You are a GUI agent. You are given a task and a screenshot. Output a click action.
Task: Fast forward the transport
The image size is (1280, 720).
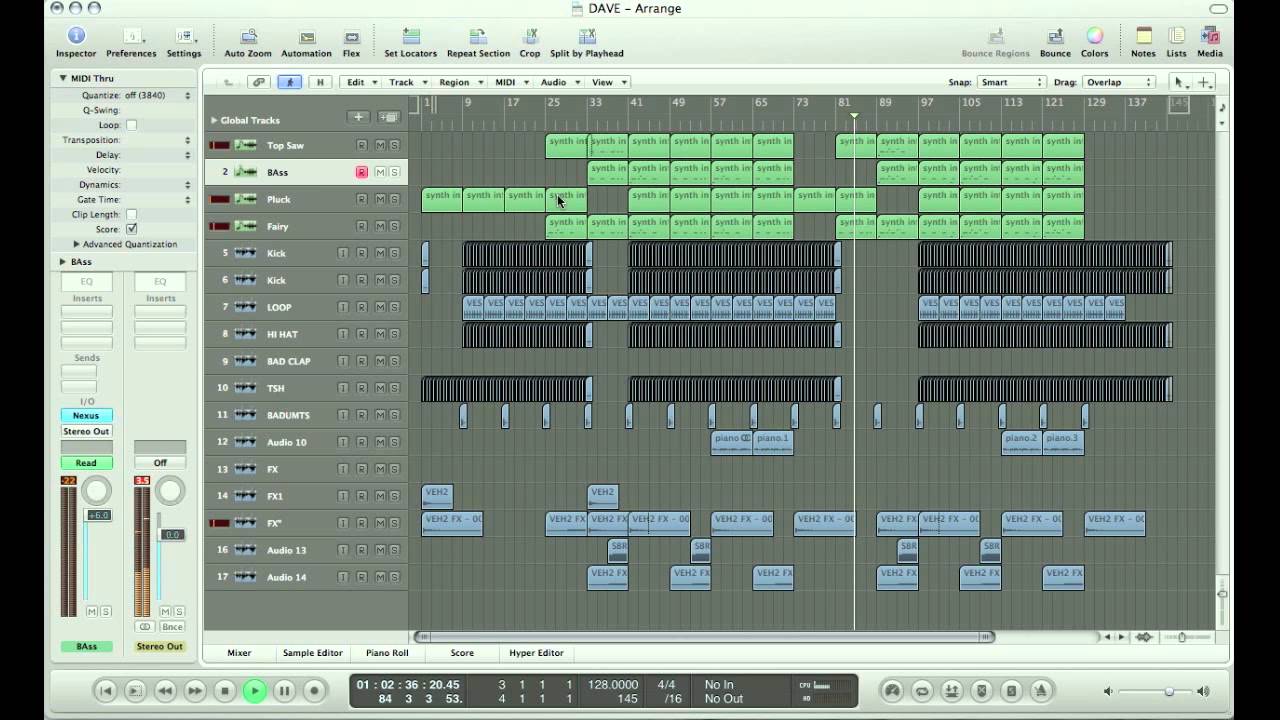[x=195, y=690]
